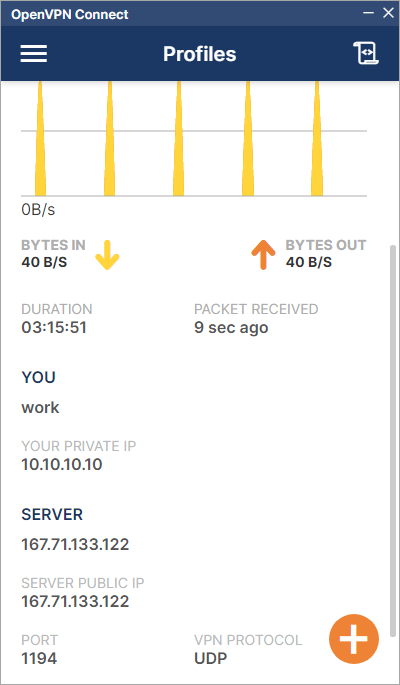Image resolution: width=400 pixels, height=685 pixels.
Task: Click the Profiles header title
Action: 200,54
